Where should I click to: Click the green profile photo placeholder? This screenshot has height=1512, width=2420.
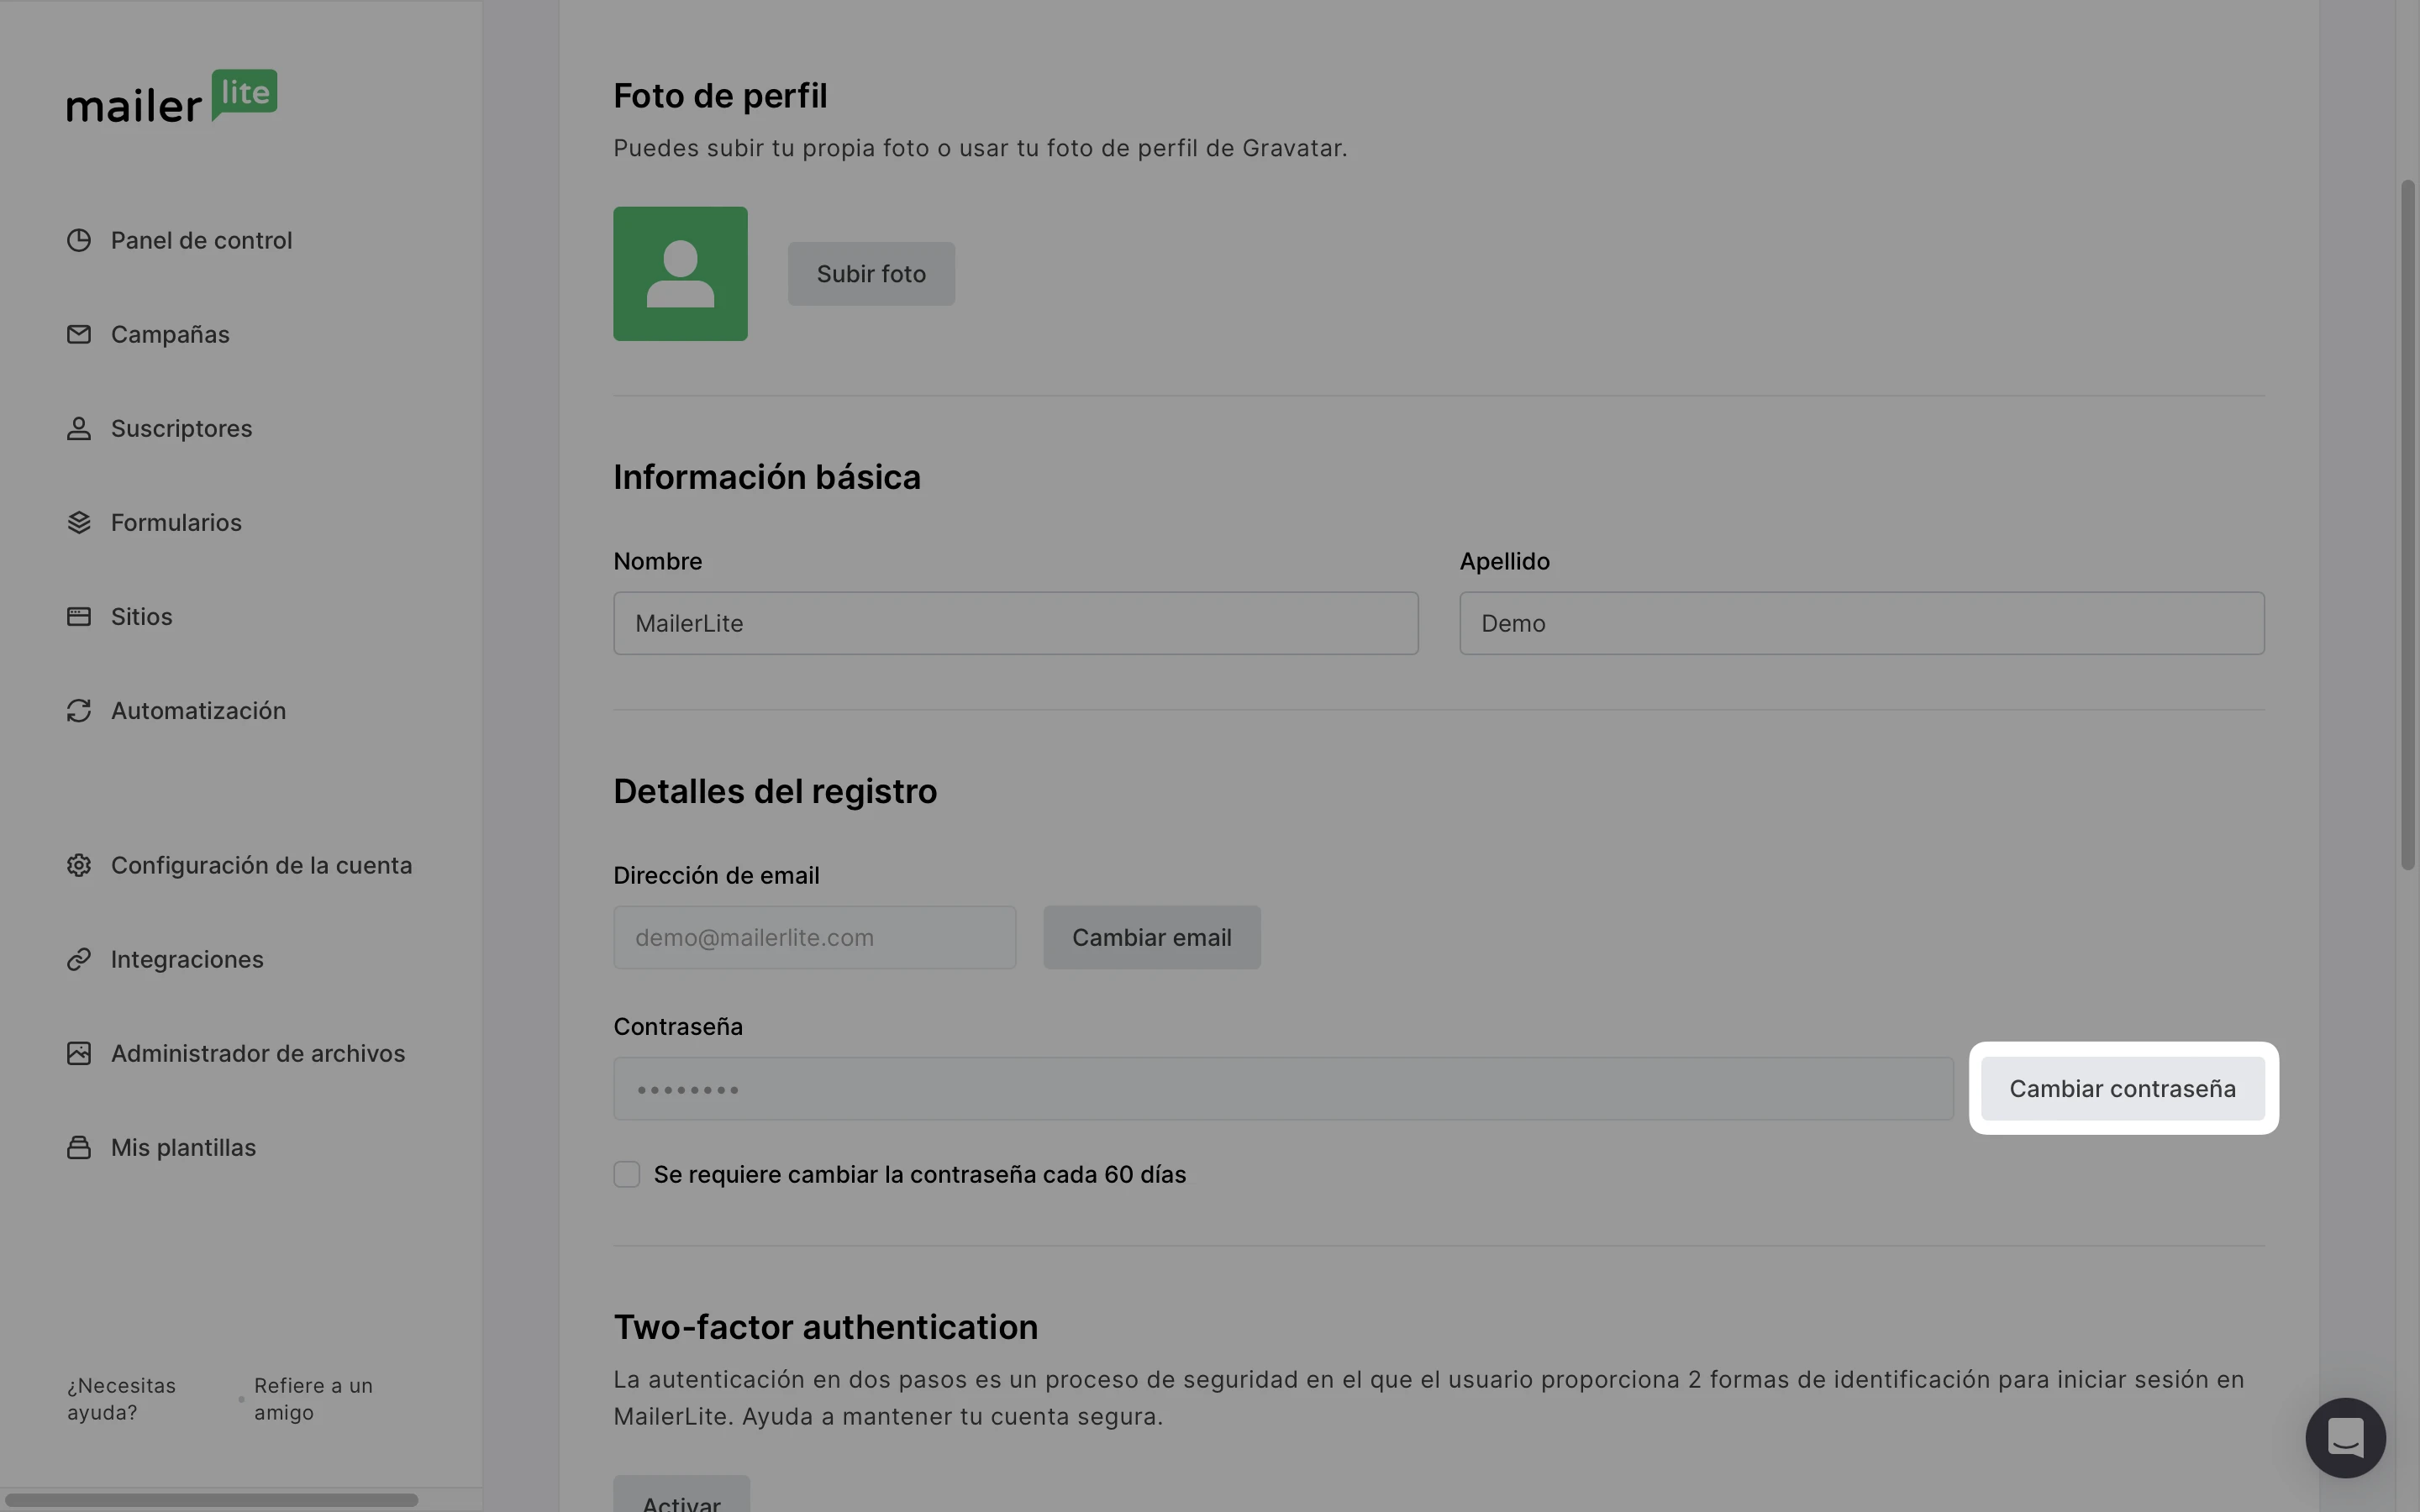pyautogui.click(x=680, y=274)
